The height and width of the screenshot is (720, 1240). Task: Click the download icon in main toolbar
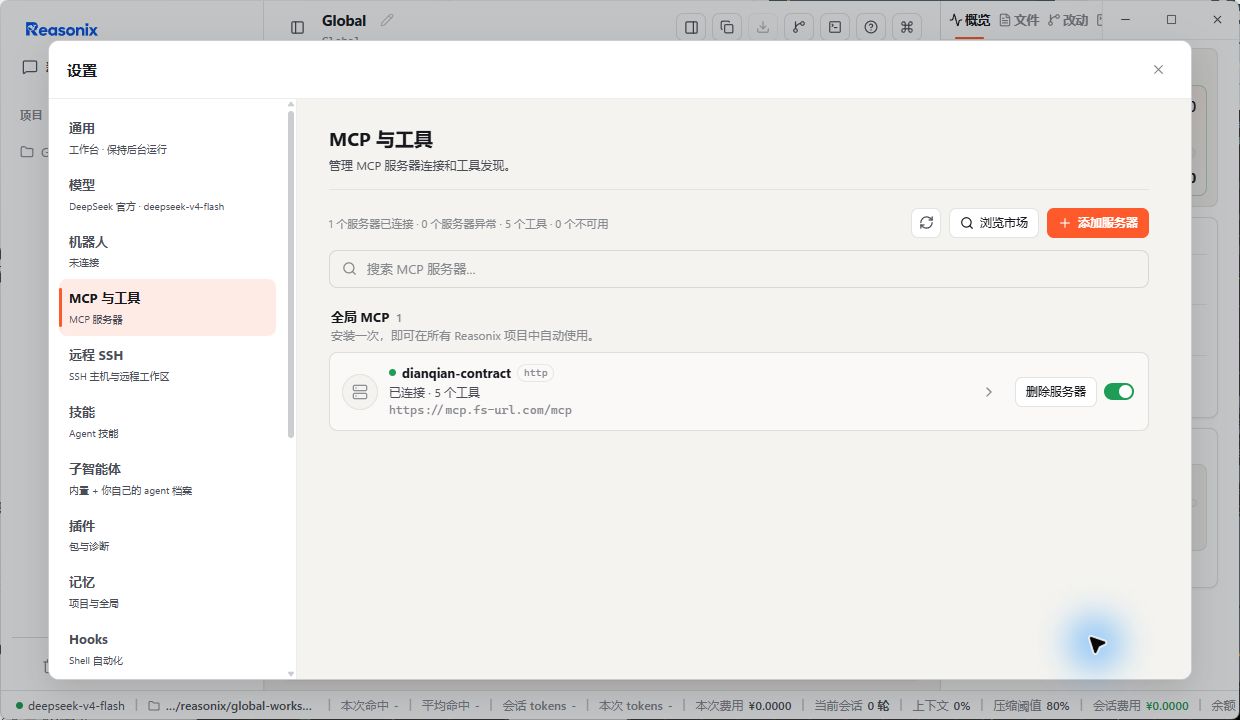click(x=763, y=27)
